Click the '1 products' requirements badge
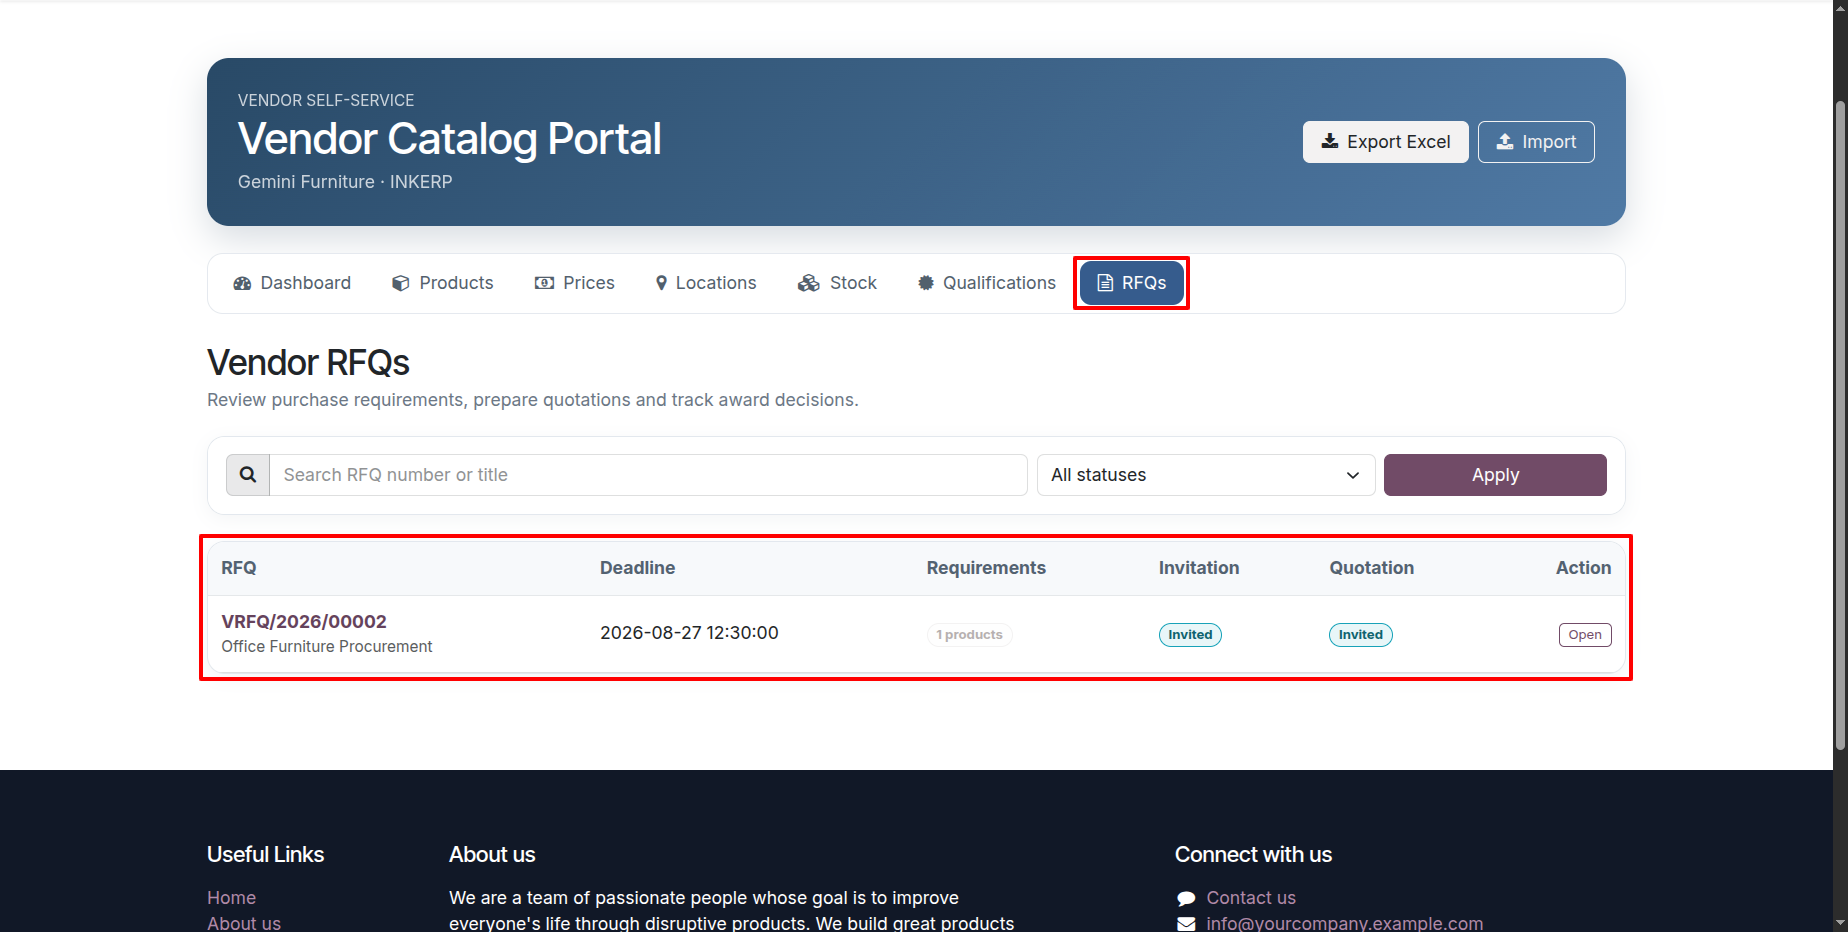This screenshot has width=1848, height=932. (969, 635)
